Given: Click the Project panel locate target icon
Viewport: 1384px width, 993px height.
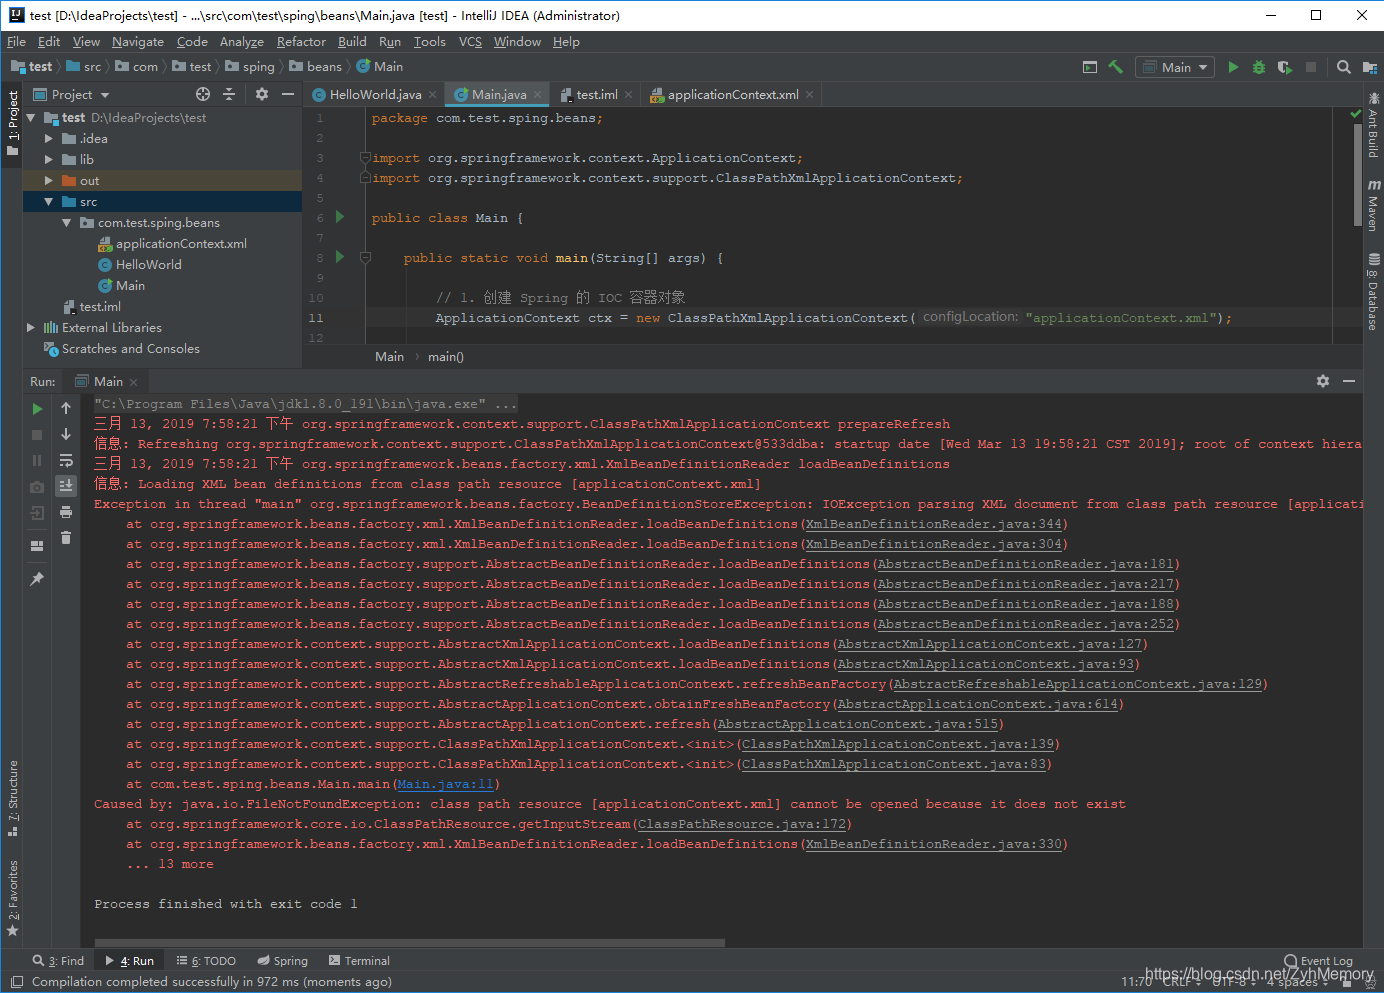Looking at the screenshot, I should (x=203, y=94).
